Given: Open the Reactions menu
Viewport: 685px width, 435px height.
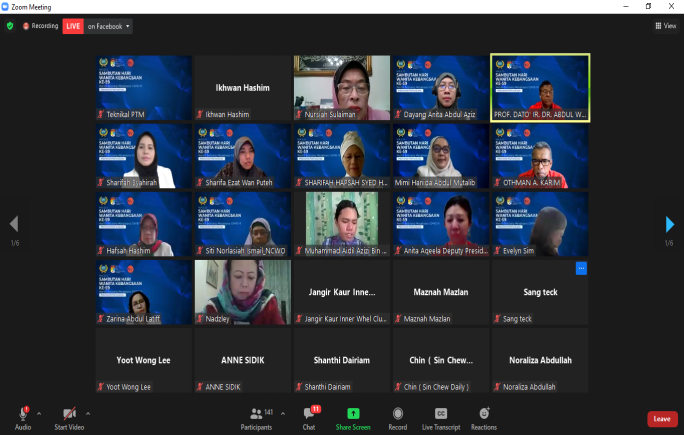Looking at the screenshot, I should [484, 413].
